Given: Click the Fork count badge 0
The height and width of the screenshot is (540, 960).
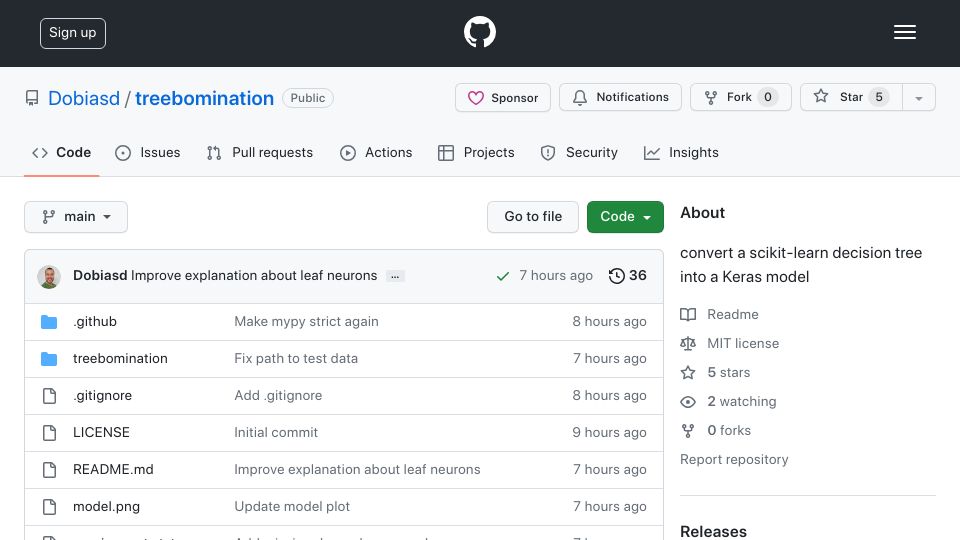Looking at the screenshot, I should click(x=768, y=97).
